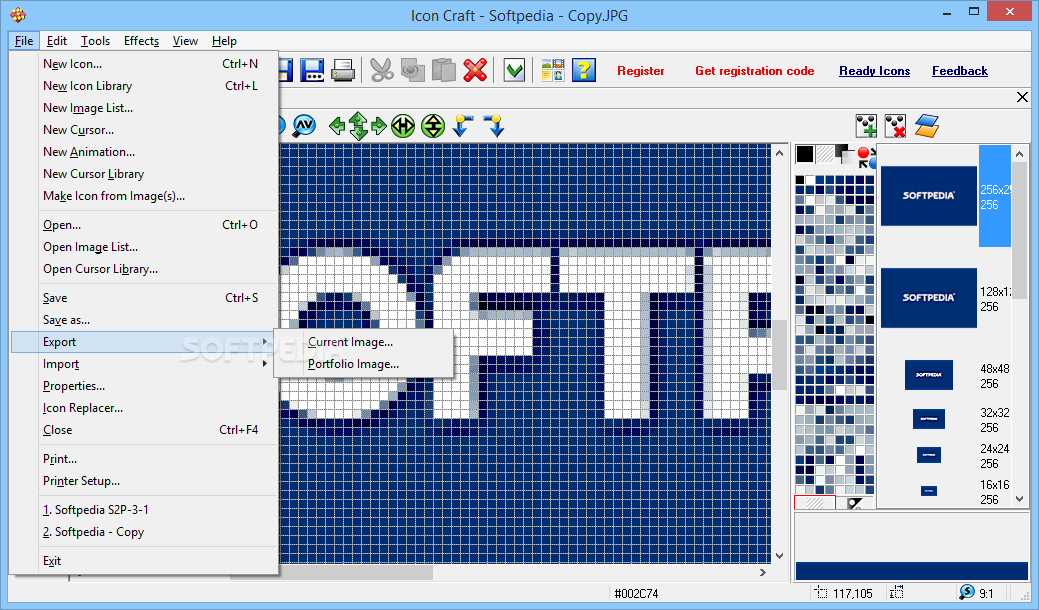
Task: Open the Ready Icons link
Action: (874, 71)
